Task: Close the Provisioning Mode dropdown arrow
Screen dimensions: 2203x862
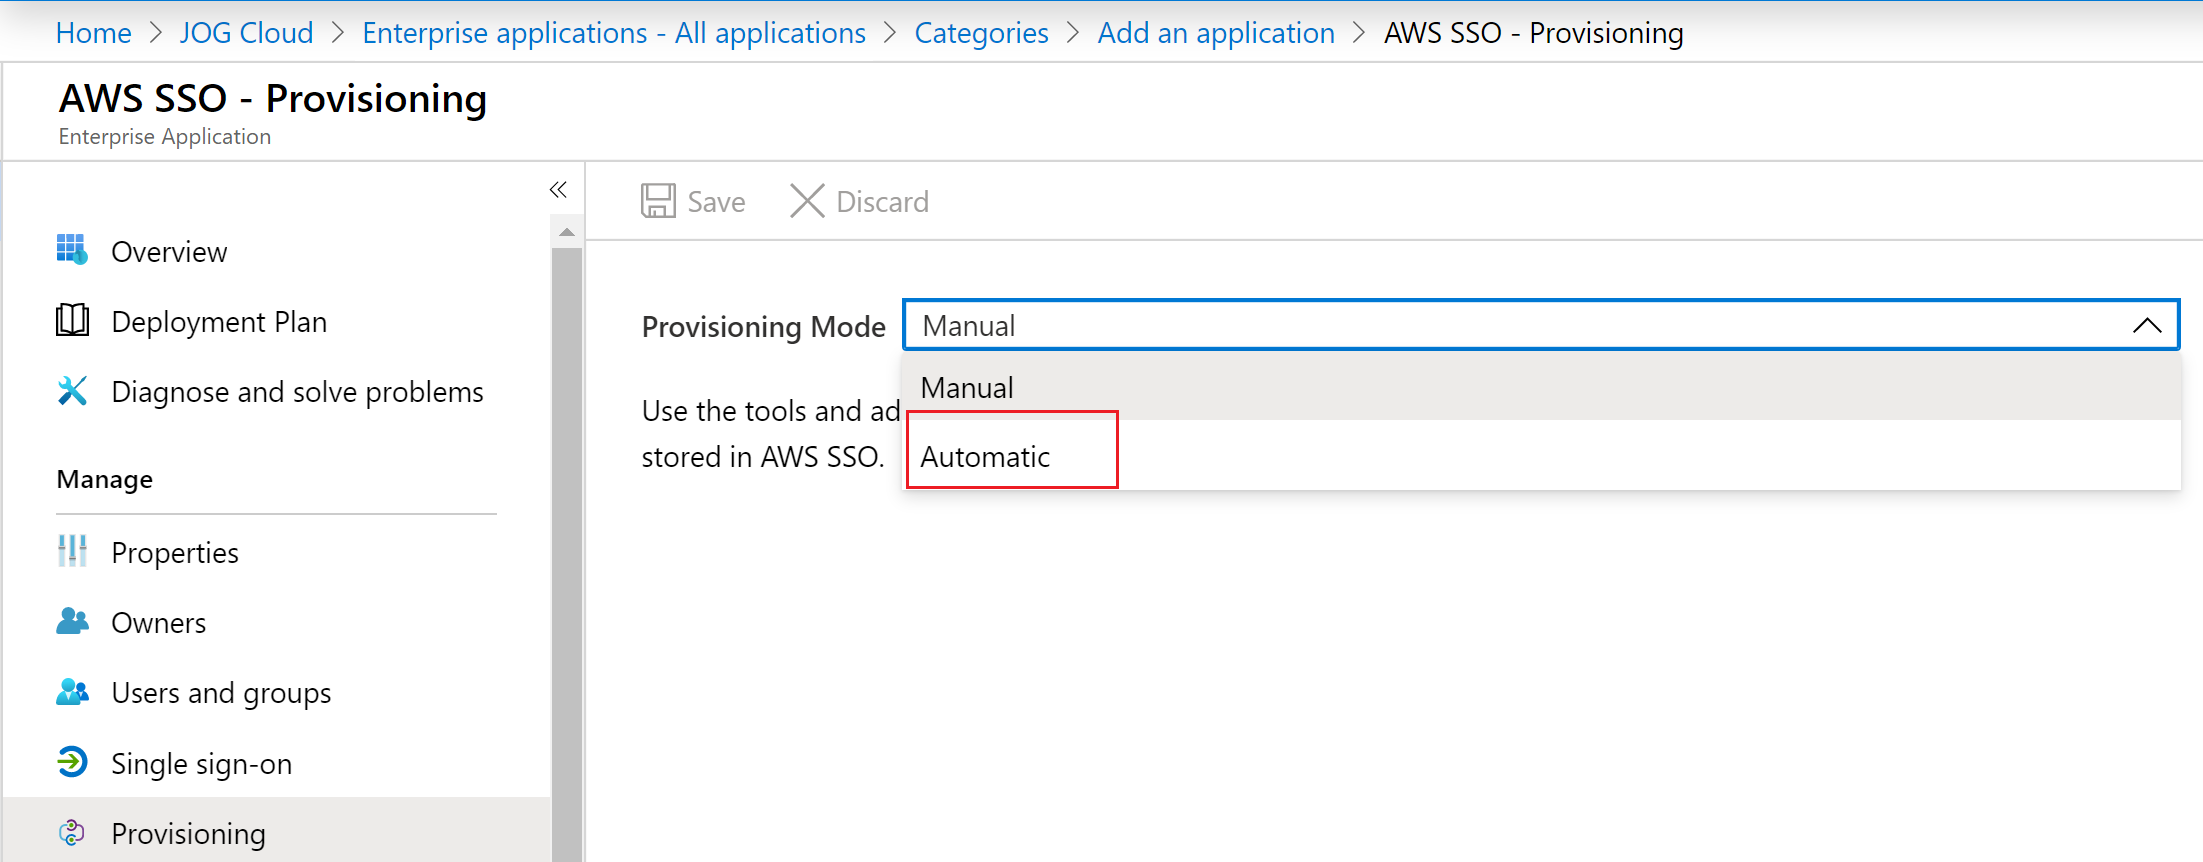Action: click(2146, 326)
